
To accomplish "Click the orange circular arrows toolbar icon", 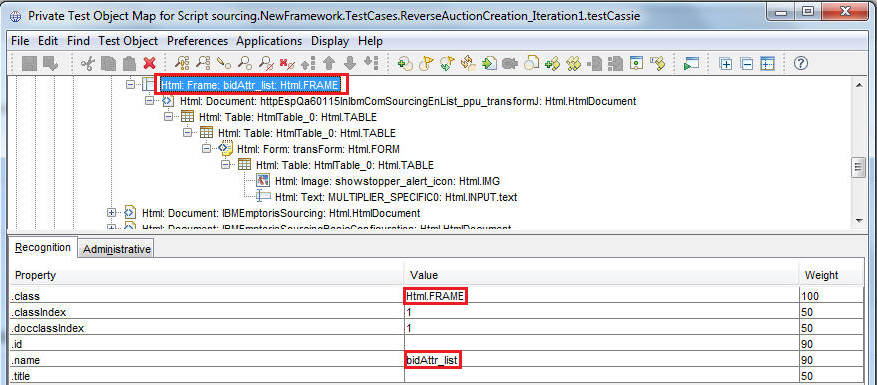I will tap(468, 63).
